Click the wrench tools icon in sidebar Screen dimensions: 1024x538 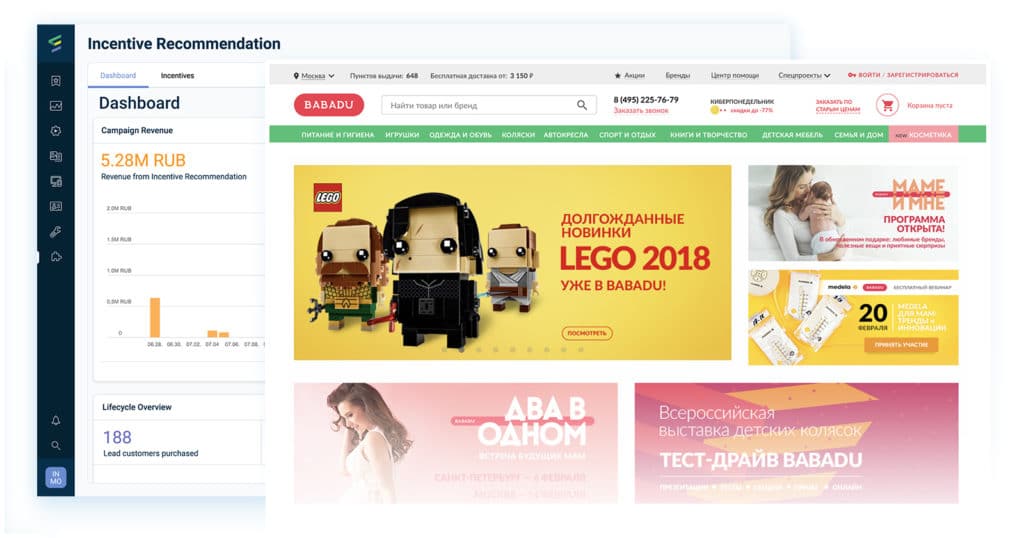click(56, 232)
